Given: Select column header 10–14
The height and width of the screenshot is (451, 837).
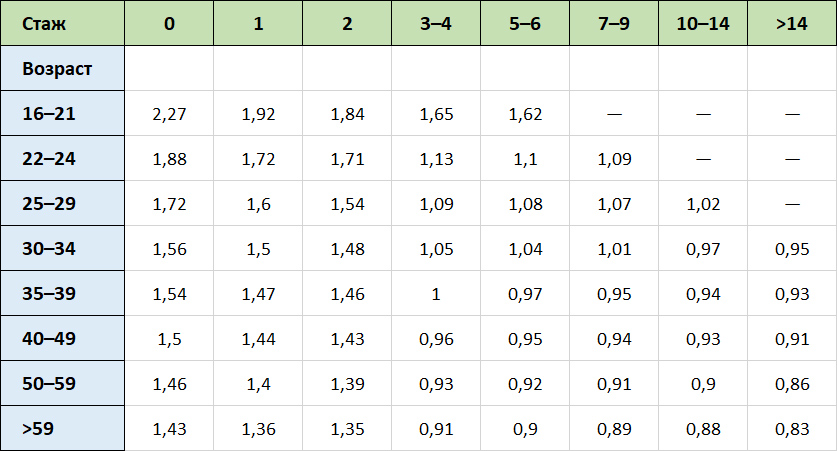Looking at the screenshot, I should click(x=702, y=23).
